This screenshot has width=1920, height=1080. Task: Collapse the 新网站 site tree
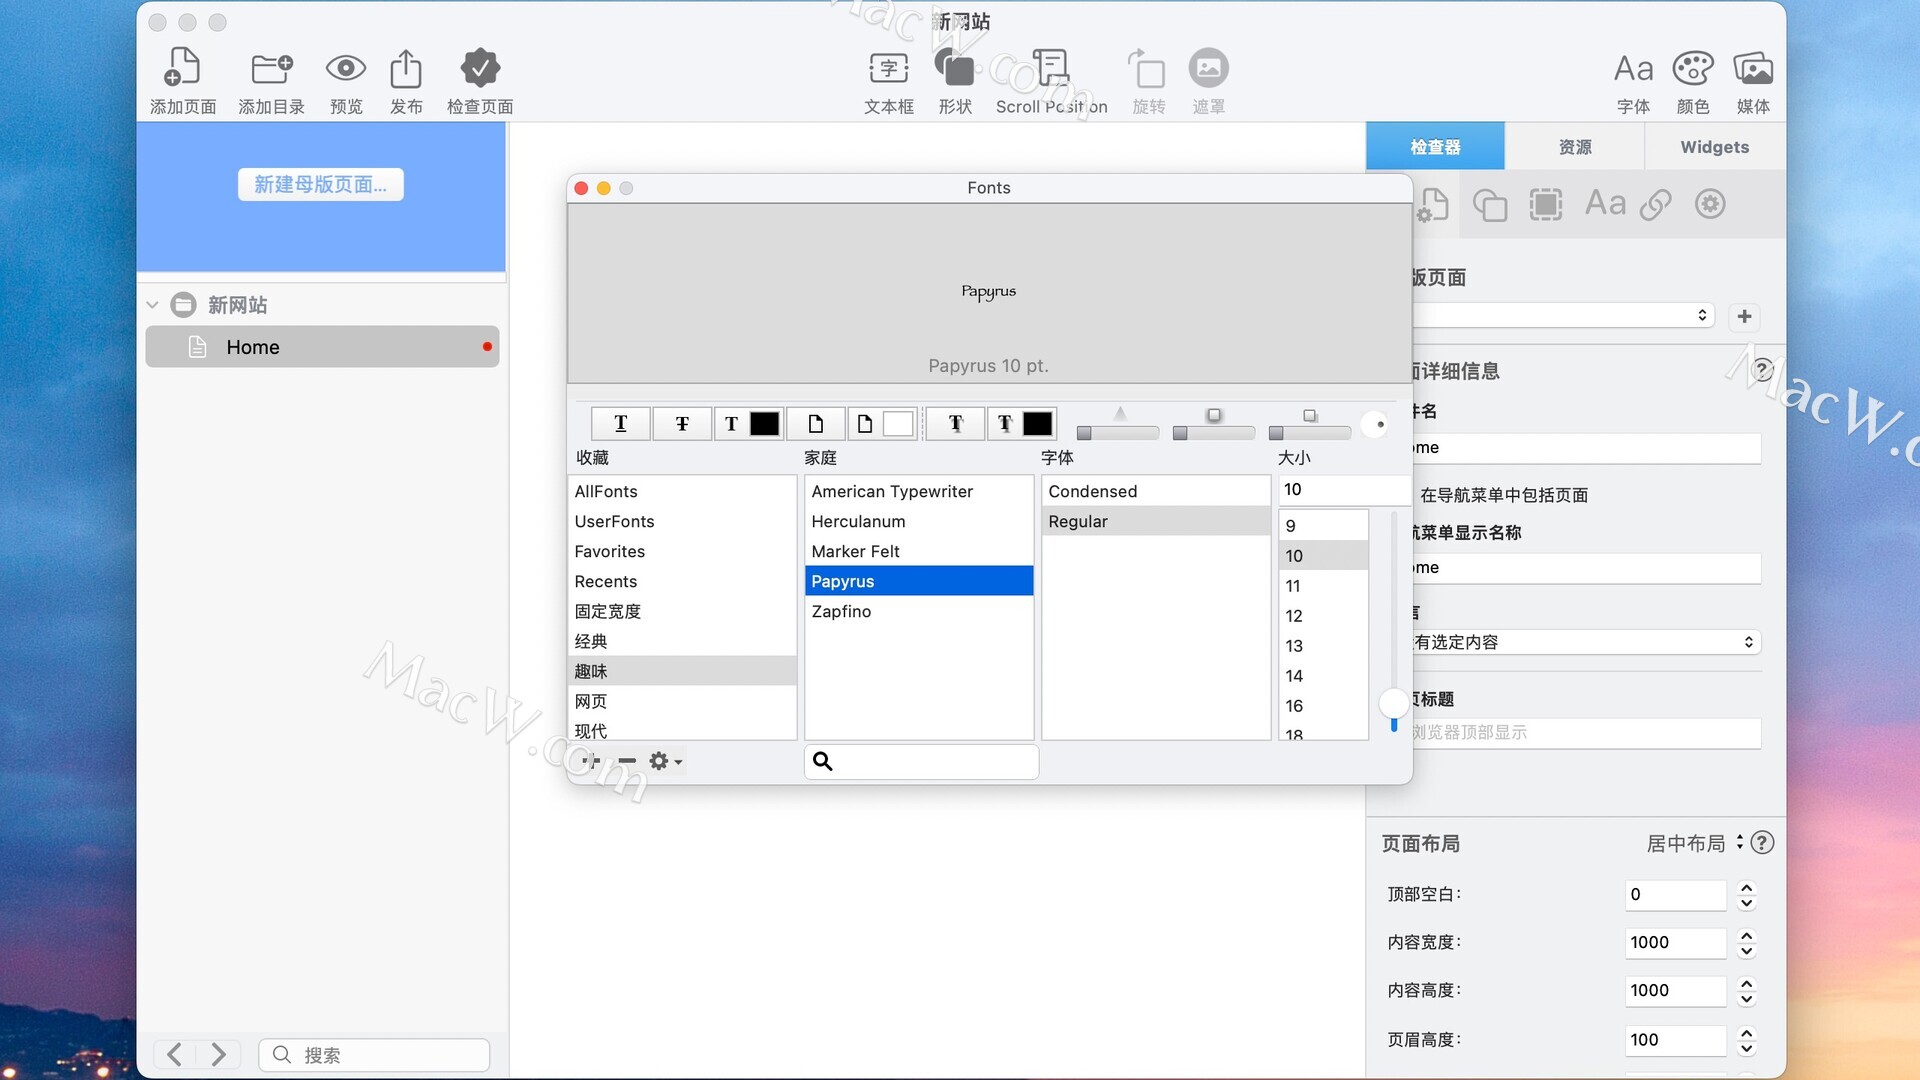point(152,305)
